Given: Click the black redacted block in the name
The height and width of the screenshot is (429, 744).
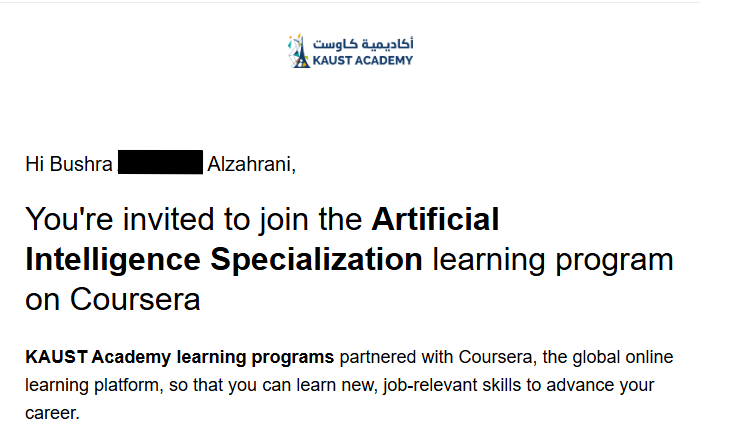Looking at the screenshot, I should coord(160,162).
